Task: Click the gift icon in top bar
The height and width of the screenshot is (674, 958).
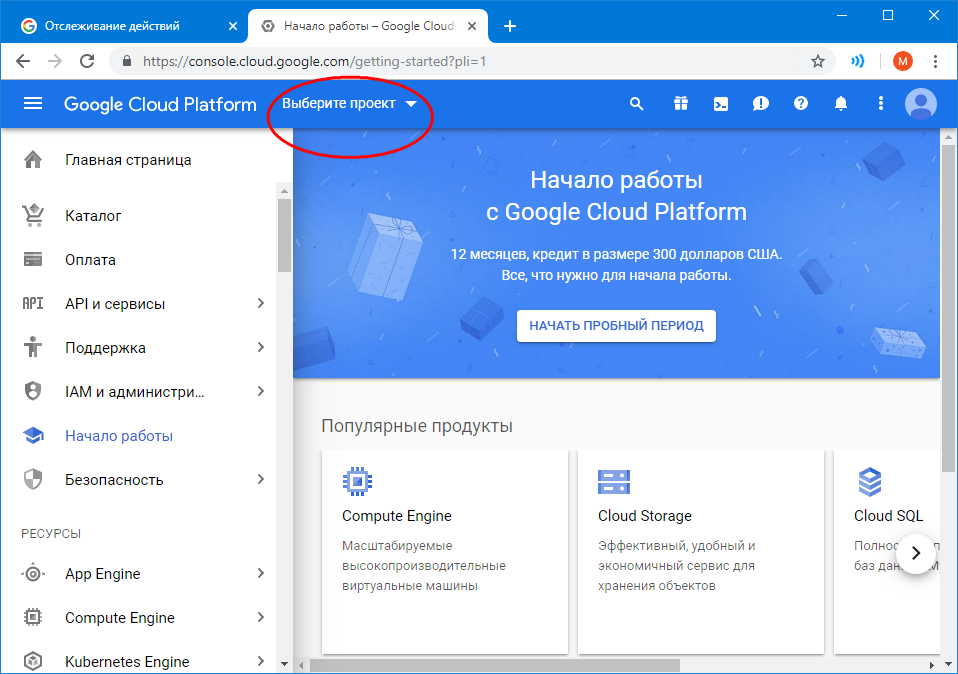Action: pyautogui.click(x=680, y=103)
